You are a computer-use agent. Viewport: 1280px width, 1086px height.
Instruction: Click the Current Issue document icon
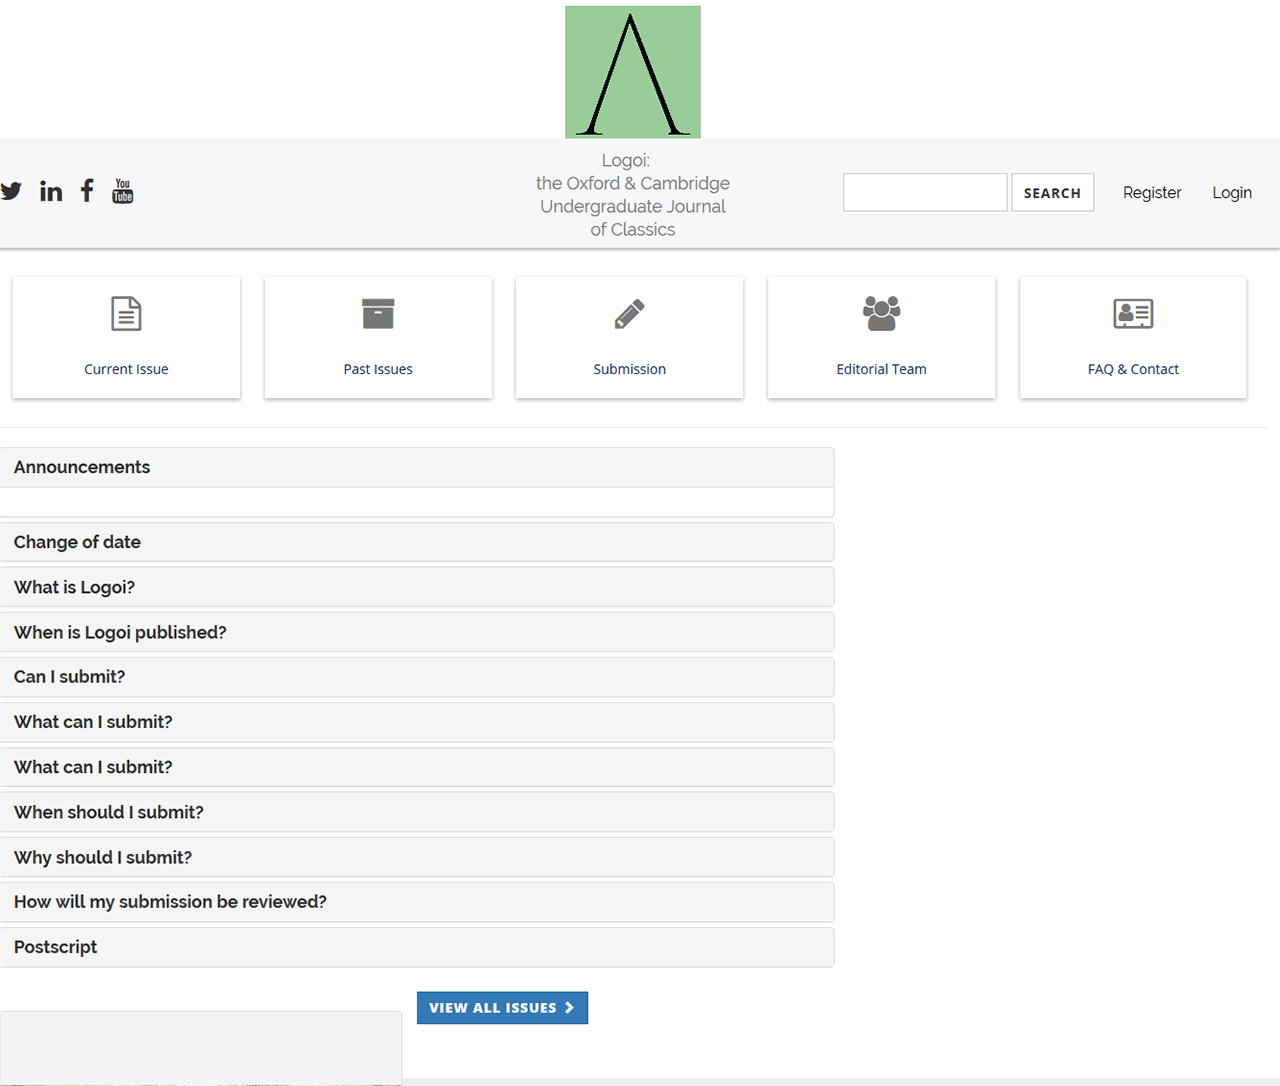click(126, 314)
